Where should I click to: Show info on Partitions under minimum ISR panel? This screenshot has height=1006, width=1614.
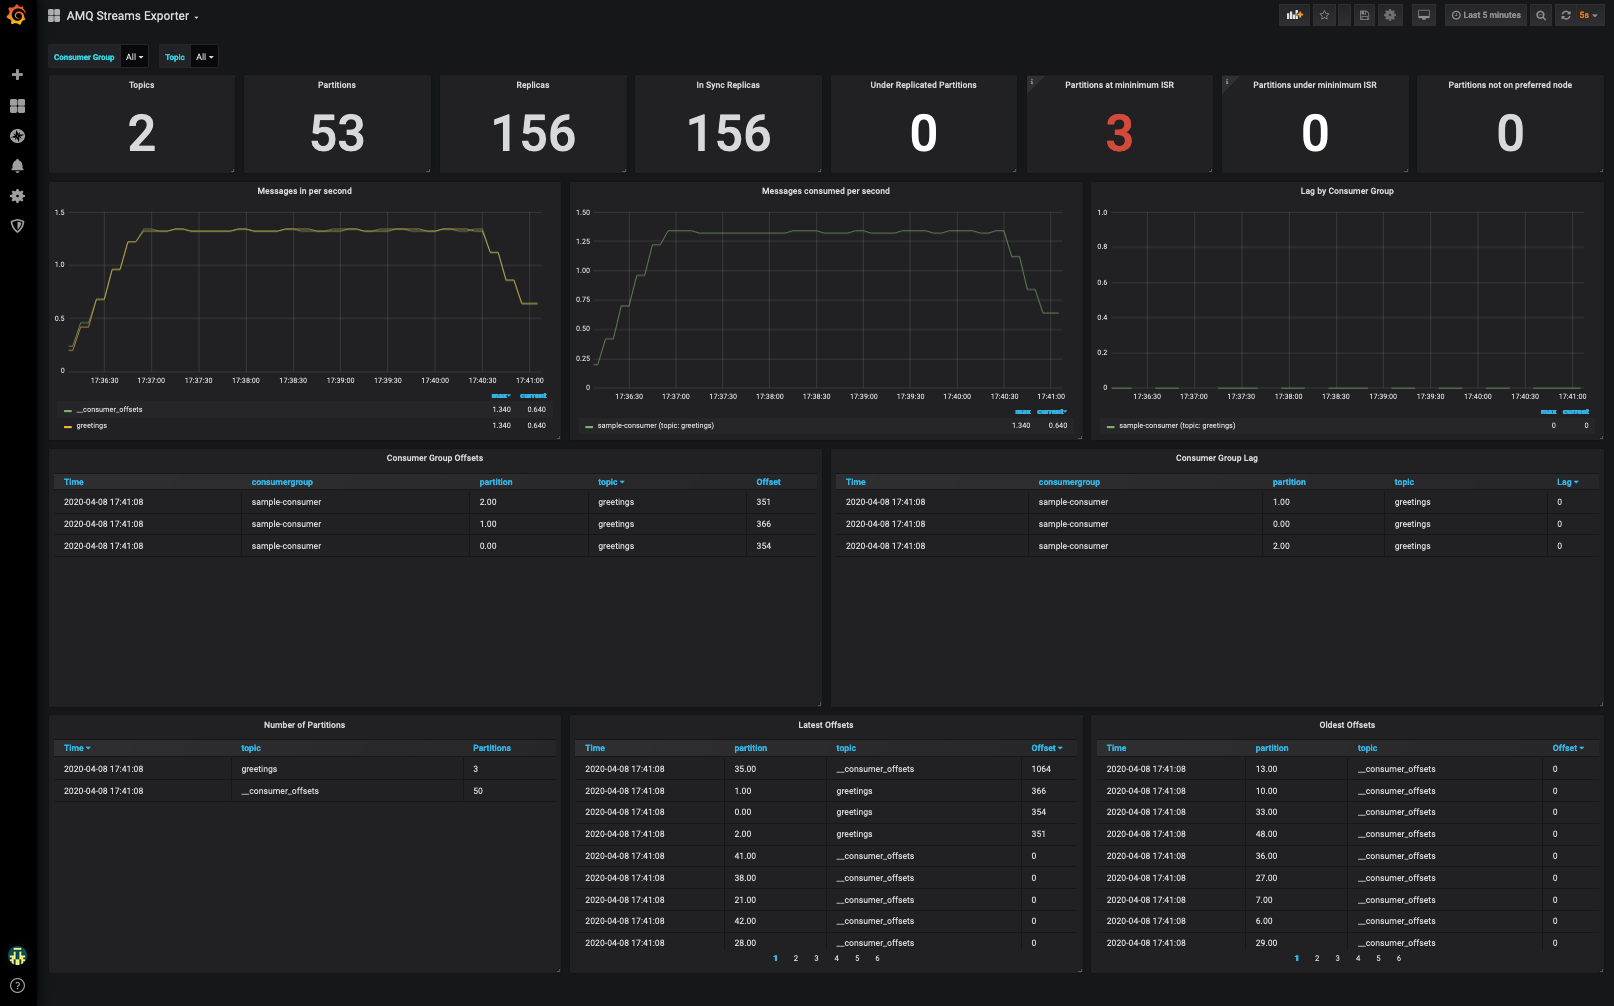pyautogui.click(x=1227, y=82)
